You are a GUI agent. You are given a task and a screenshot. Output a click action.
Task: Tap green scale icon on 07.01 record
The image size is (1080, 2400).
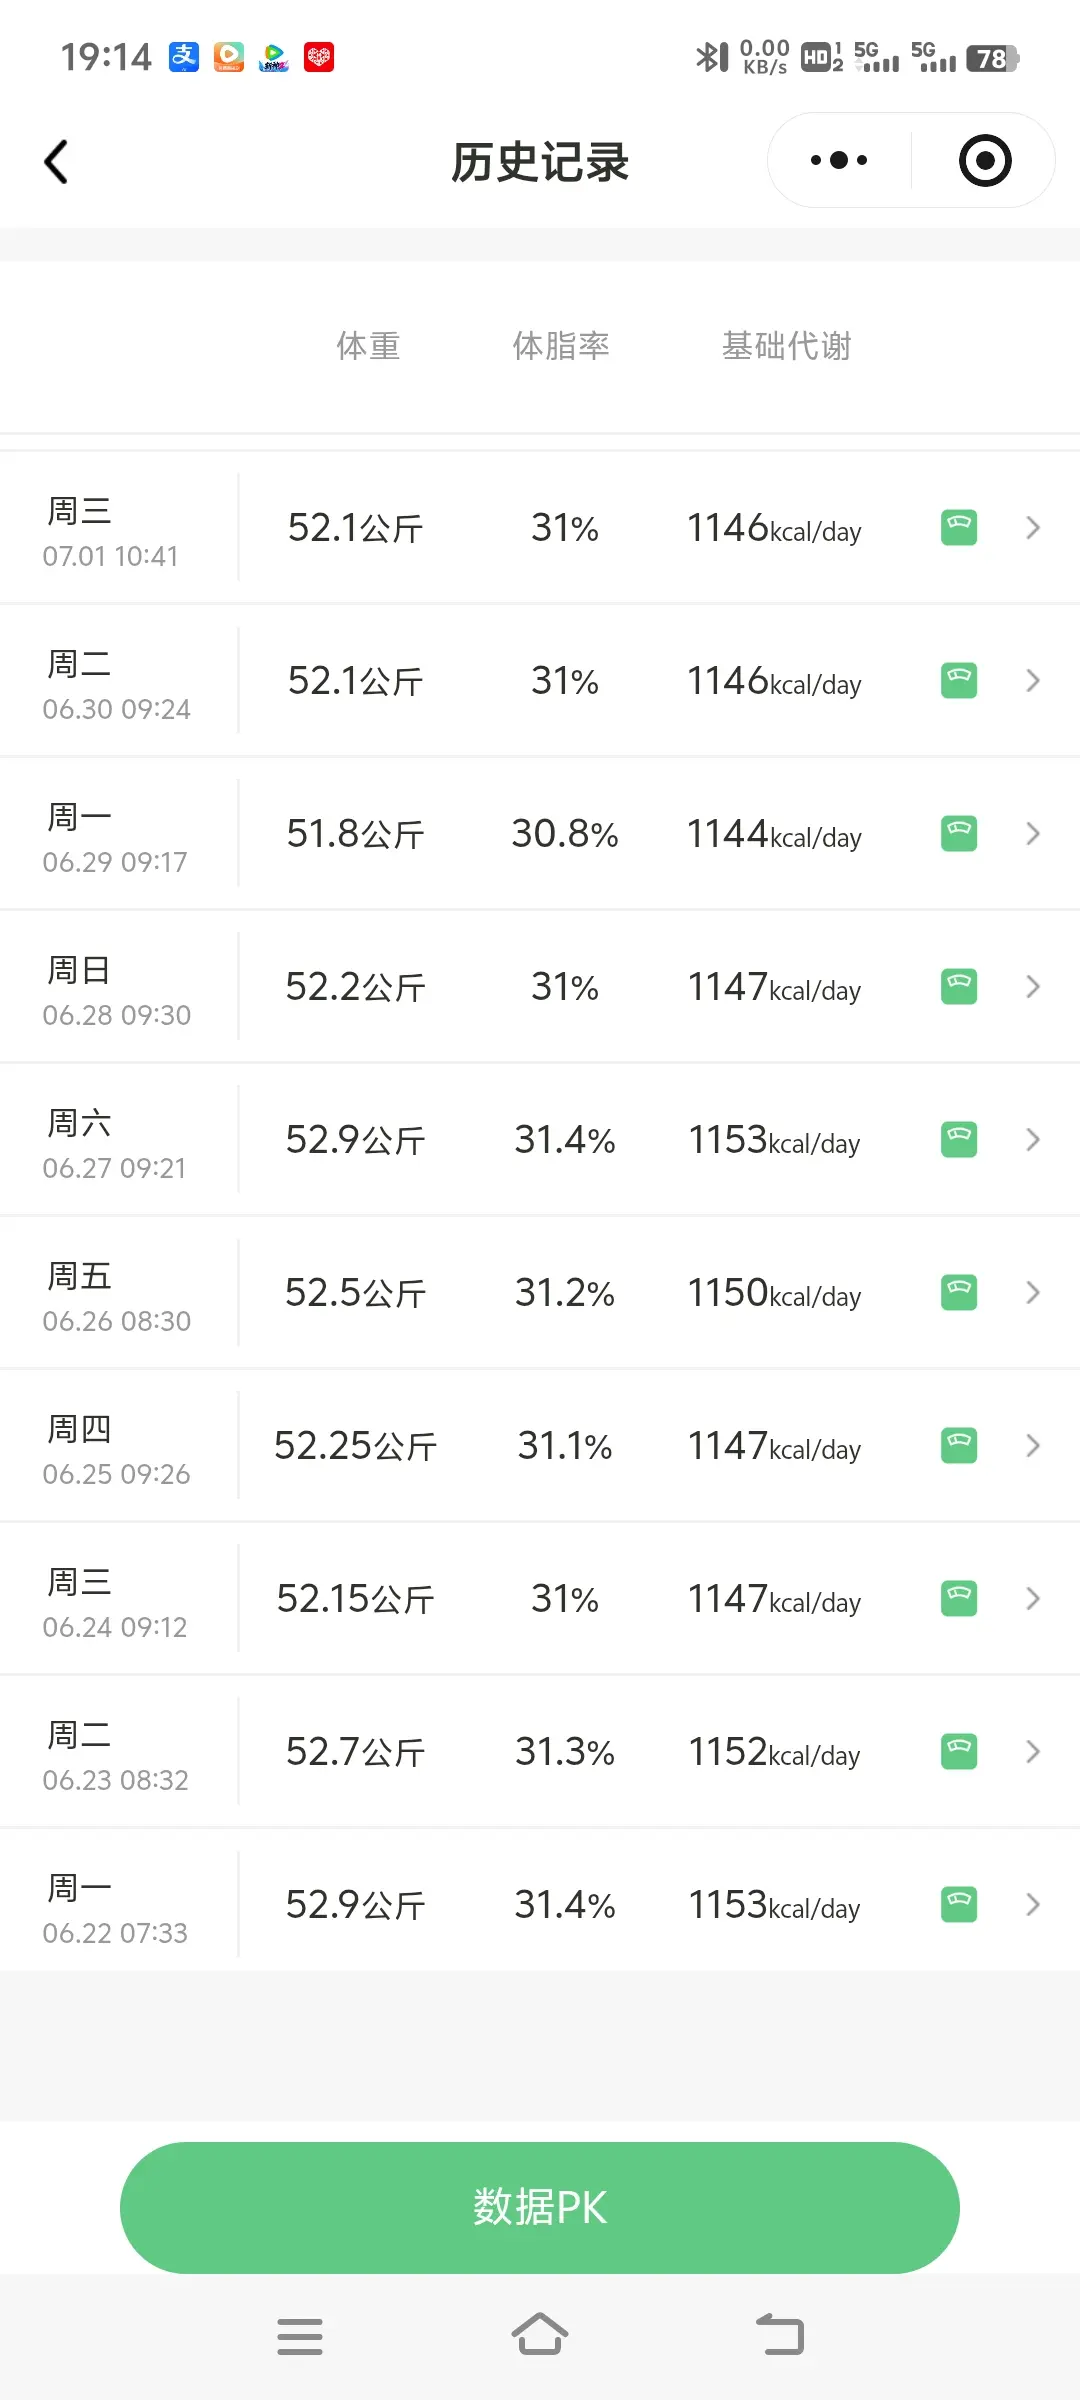[x=959, y=527]
